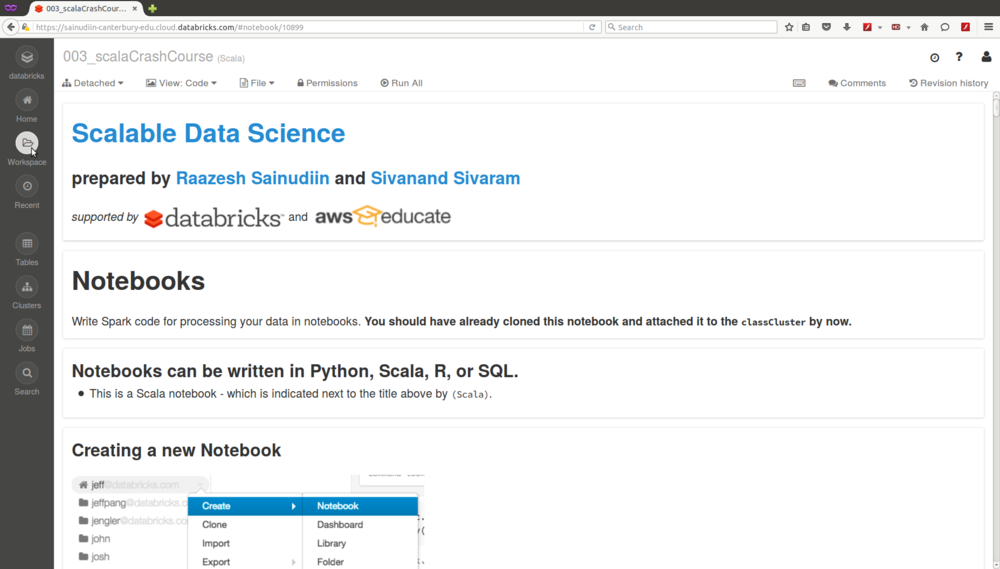
Task: Open the Clusters icon in sidebar
Action: tap(27, 287)
